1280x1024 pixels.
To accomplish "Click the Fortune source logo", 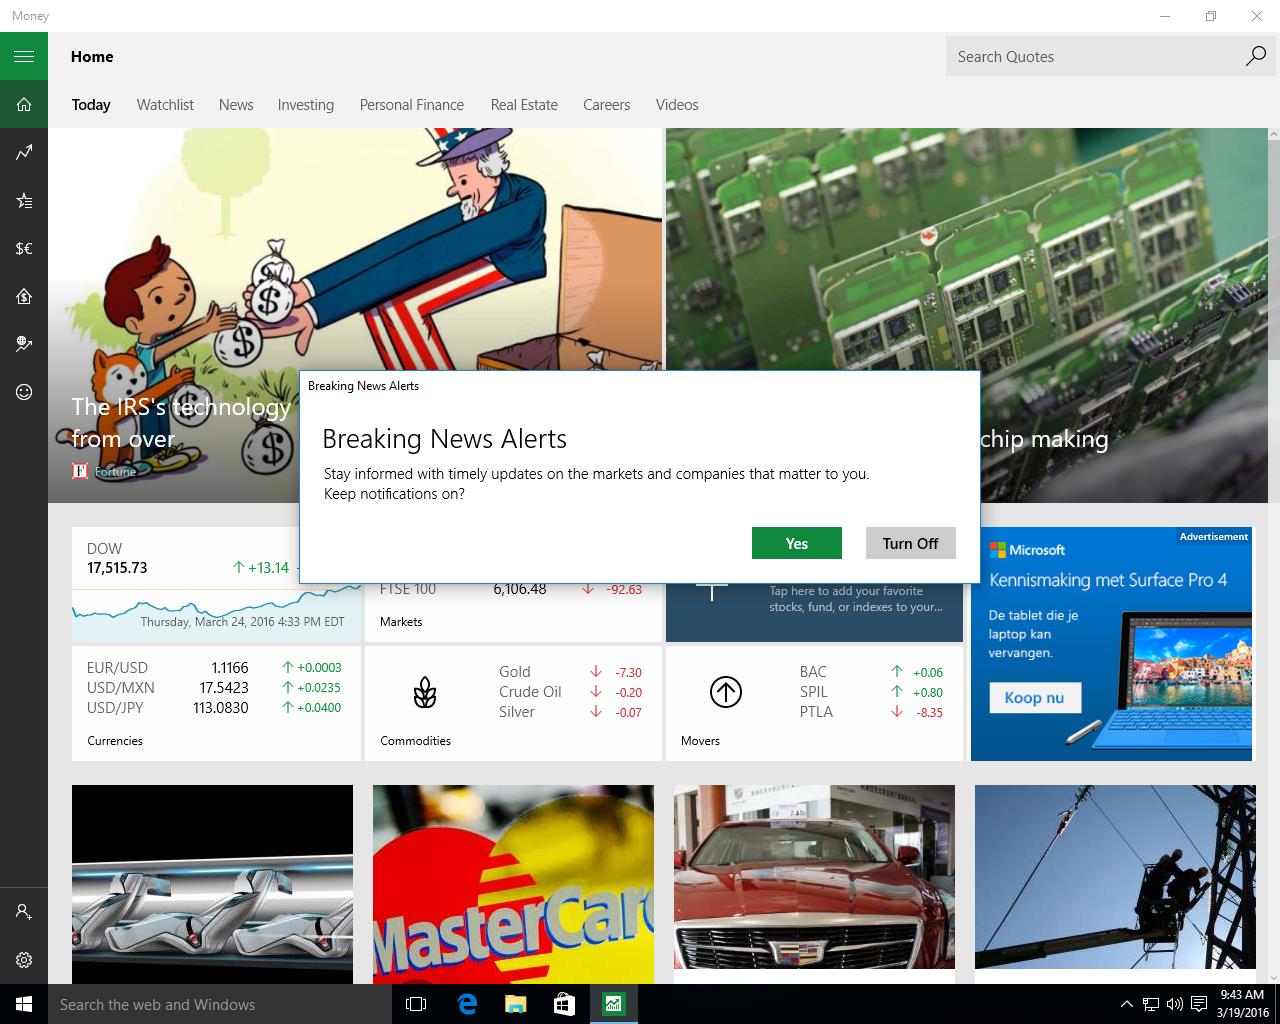I will pos(80,471).
